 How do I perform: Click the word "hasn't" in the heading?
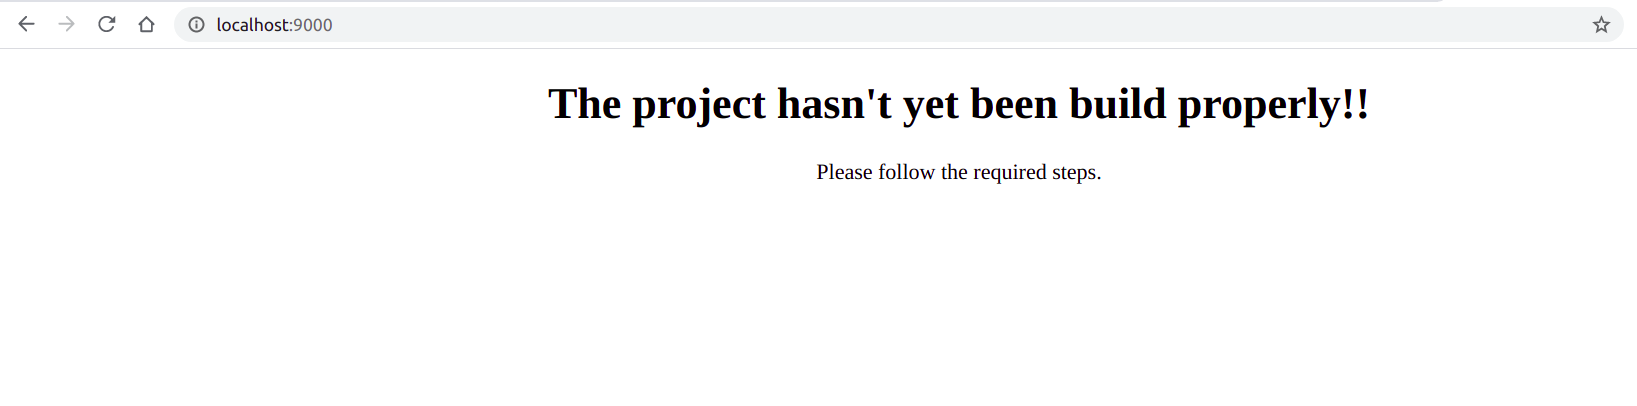point(834,104)
